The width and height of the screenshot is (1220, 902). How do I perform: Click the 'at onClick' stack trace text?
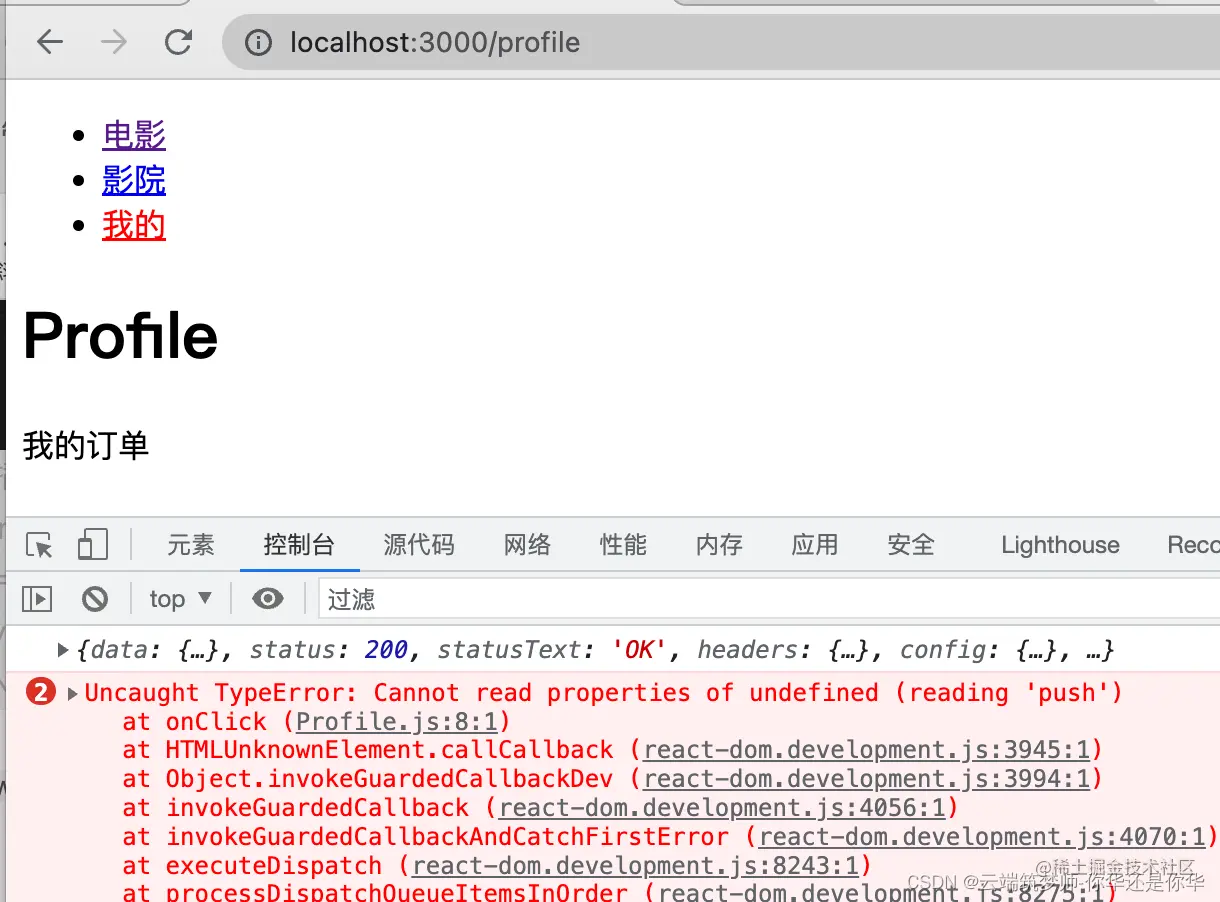tap(195, 722)
